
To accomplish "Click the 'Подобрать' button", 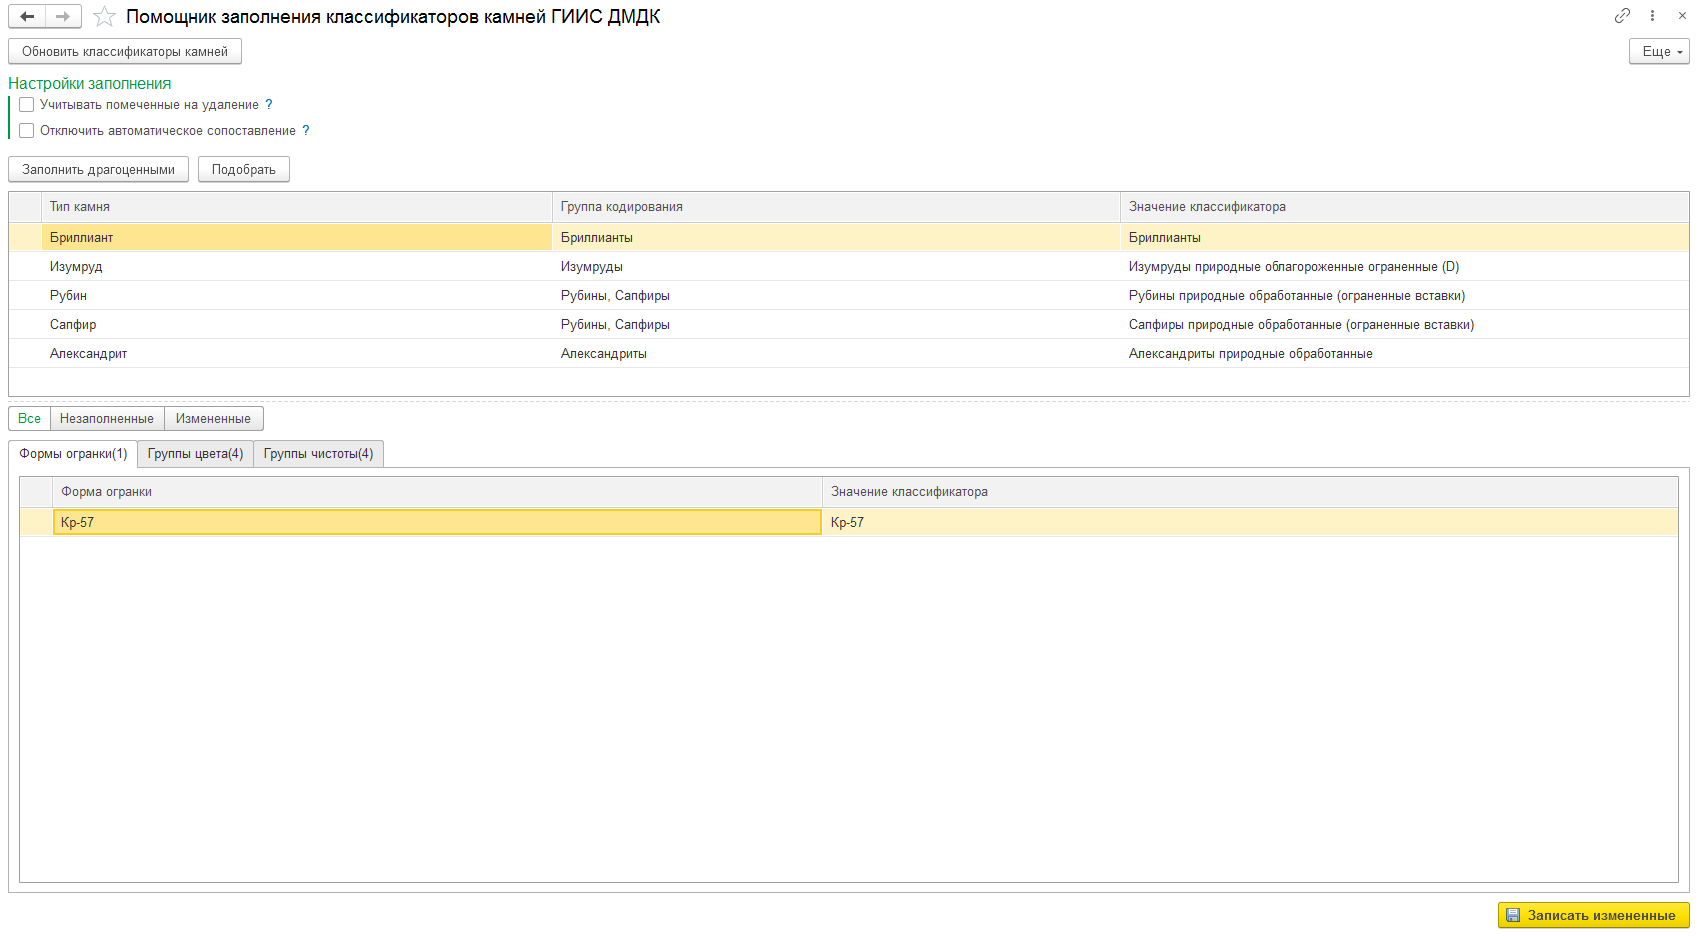I will point(244,169).
